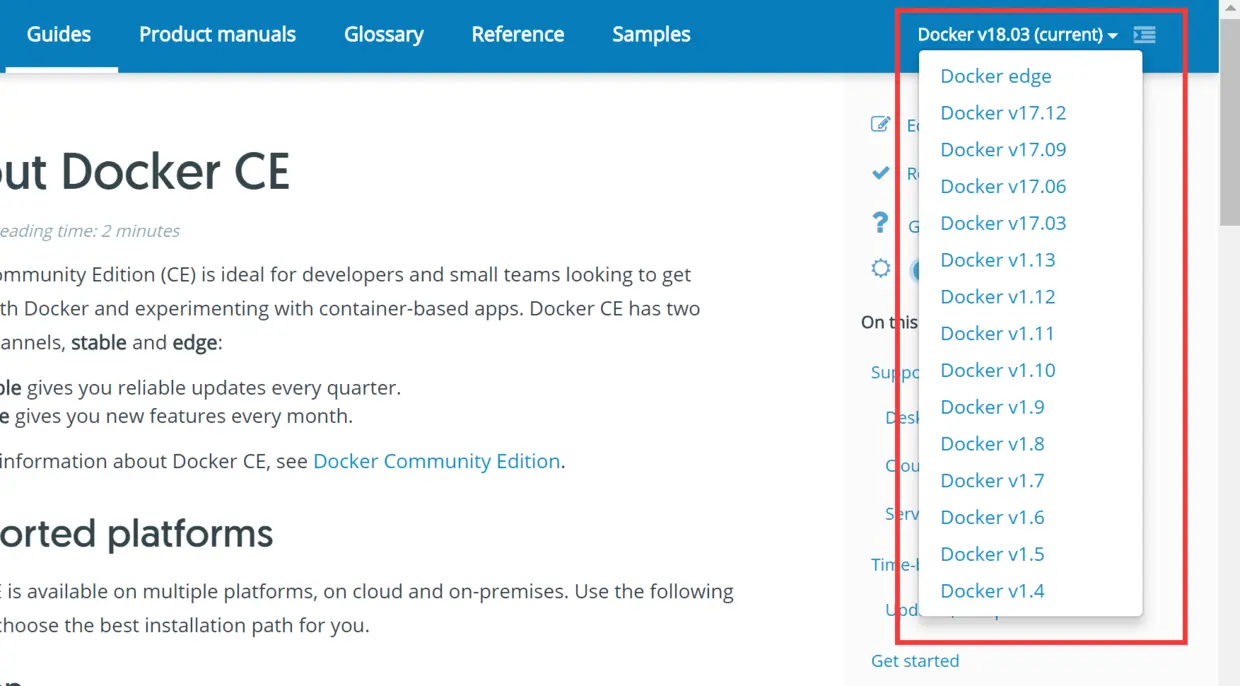1240x686 pixels.
Task: Pick Docker v1.10 in dropdown
Action: (x=998, y=371)
